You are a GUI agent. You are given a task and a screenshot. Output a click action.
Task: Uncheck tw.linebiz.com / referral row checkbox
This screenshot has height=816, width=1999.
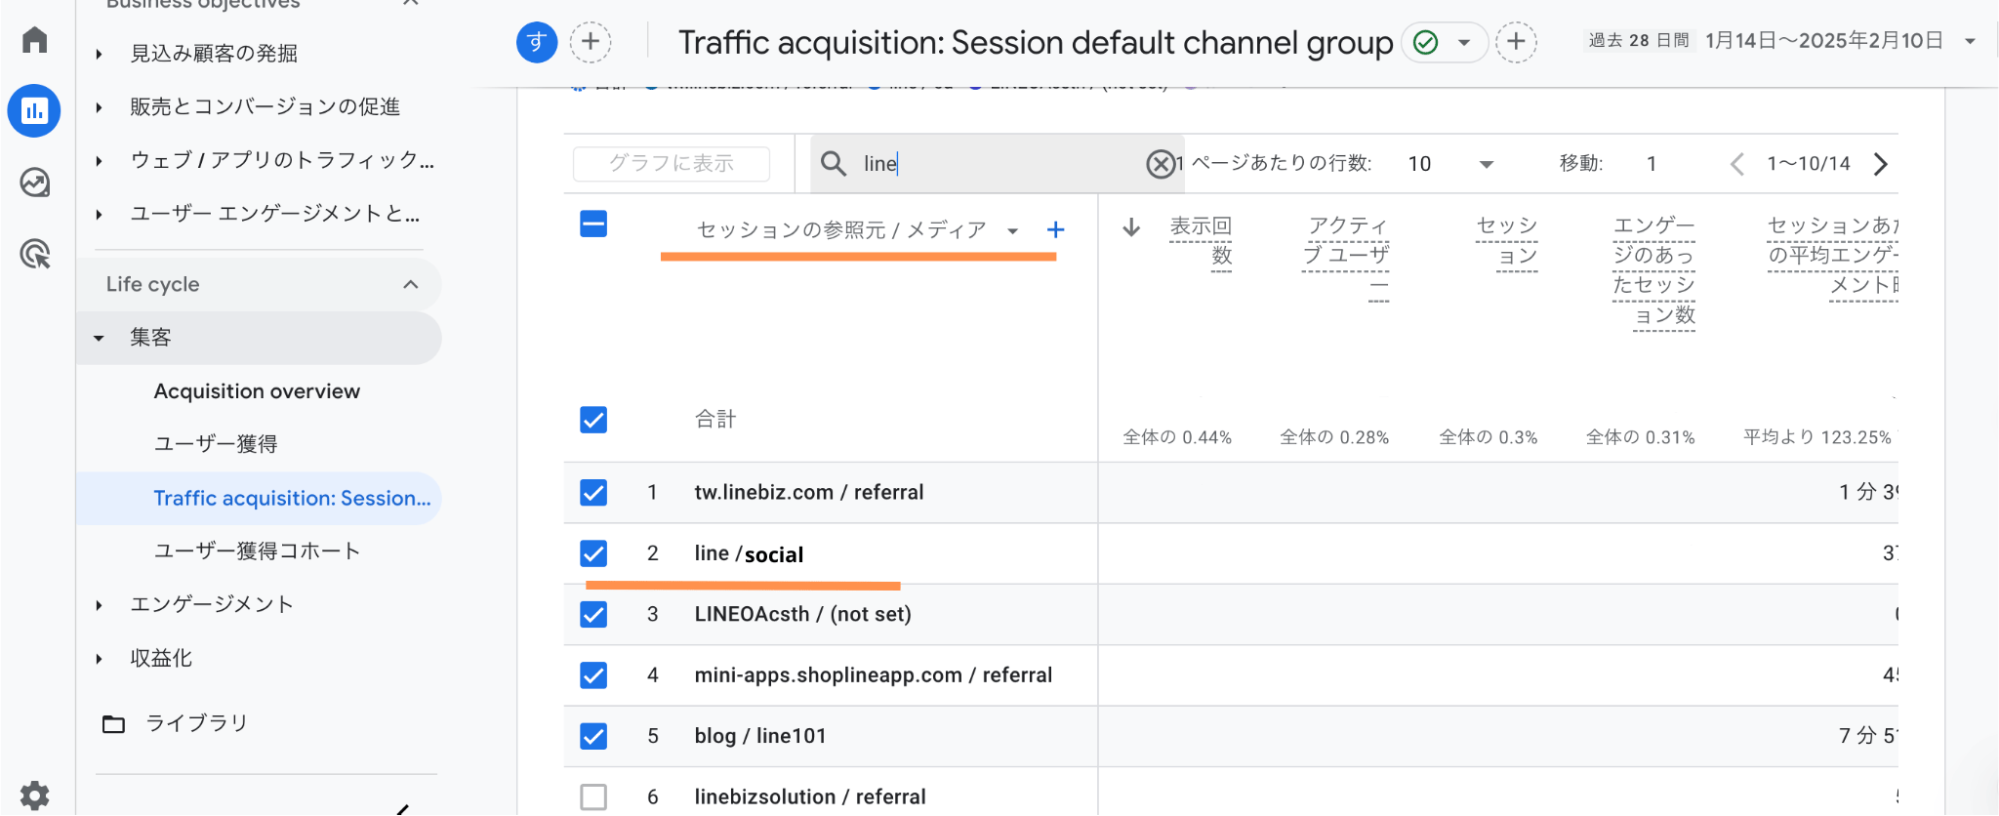(594, 493)
